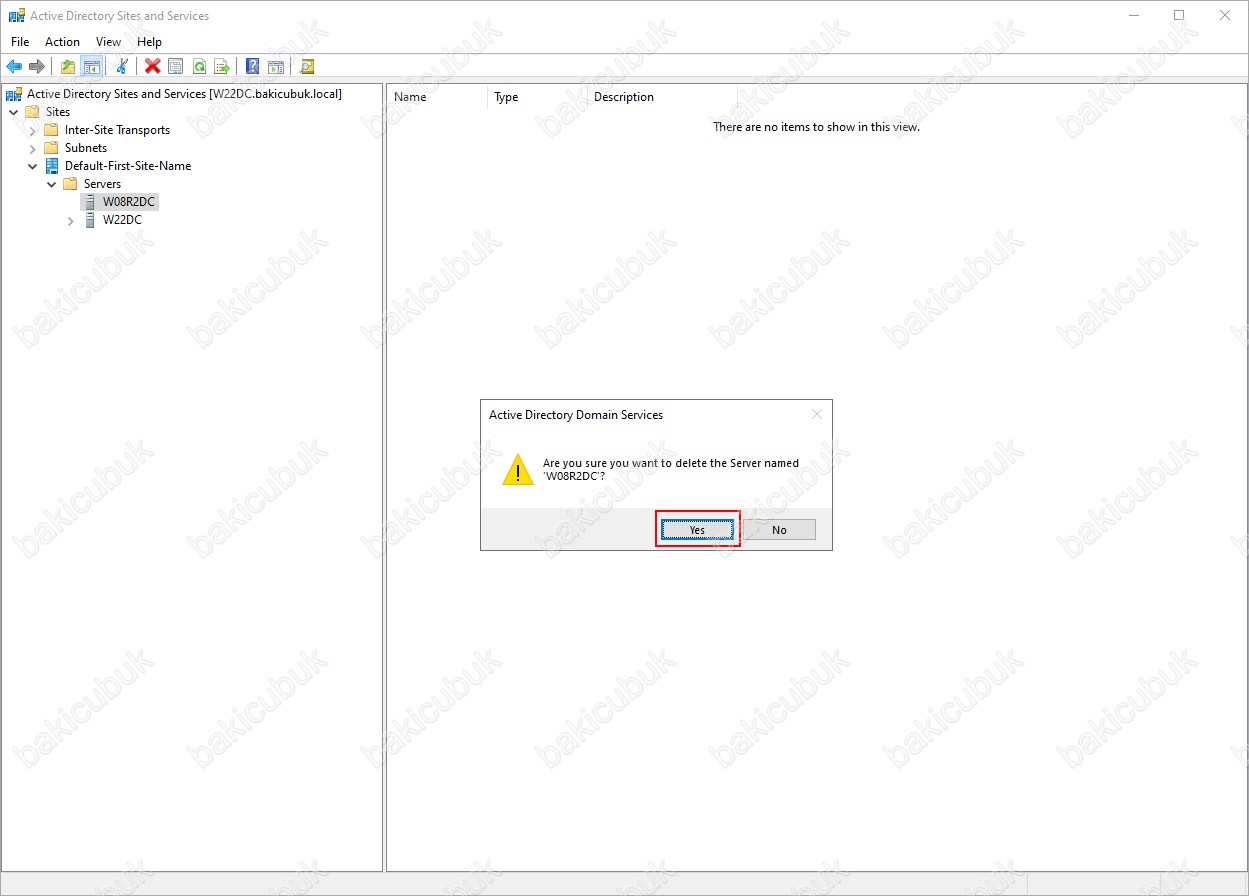Viewport: 1249px width, 896px height.
Task: Maximize the Sites and Services window
Action: pyautogui.click(x=1179, y=15)
